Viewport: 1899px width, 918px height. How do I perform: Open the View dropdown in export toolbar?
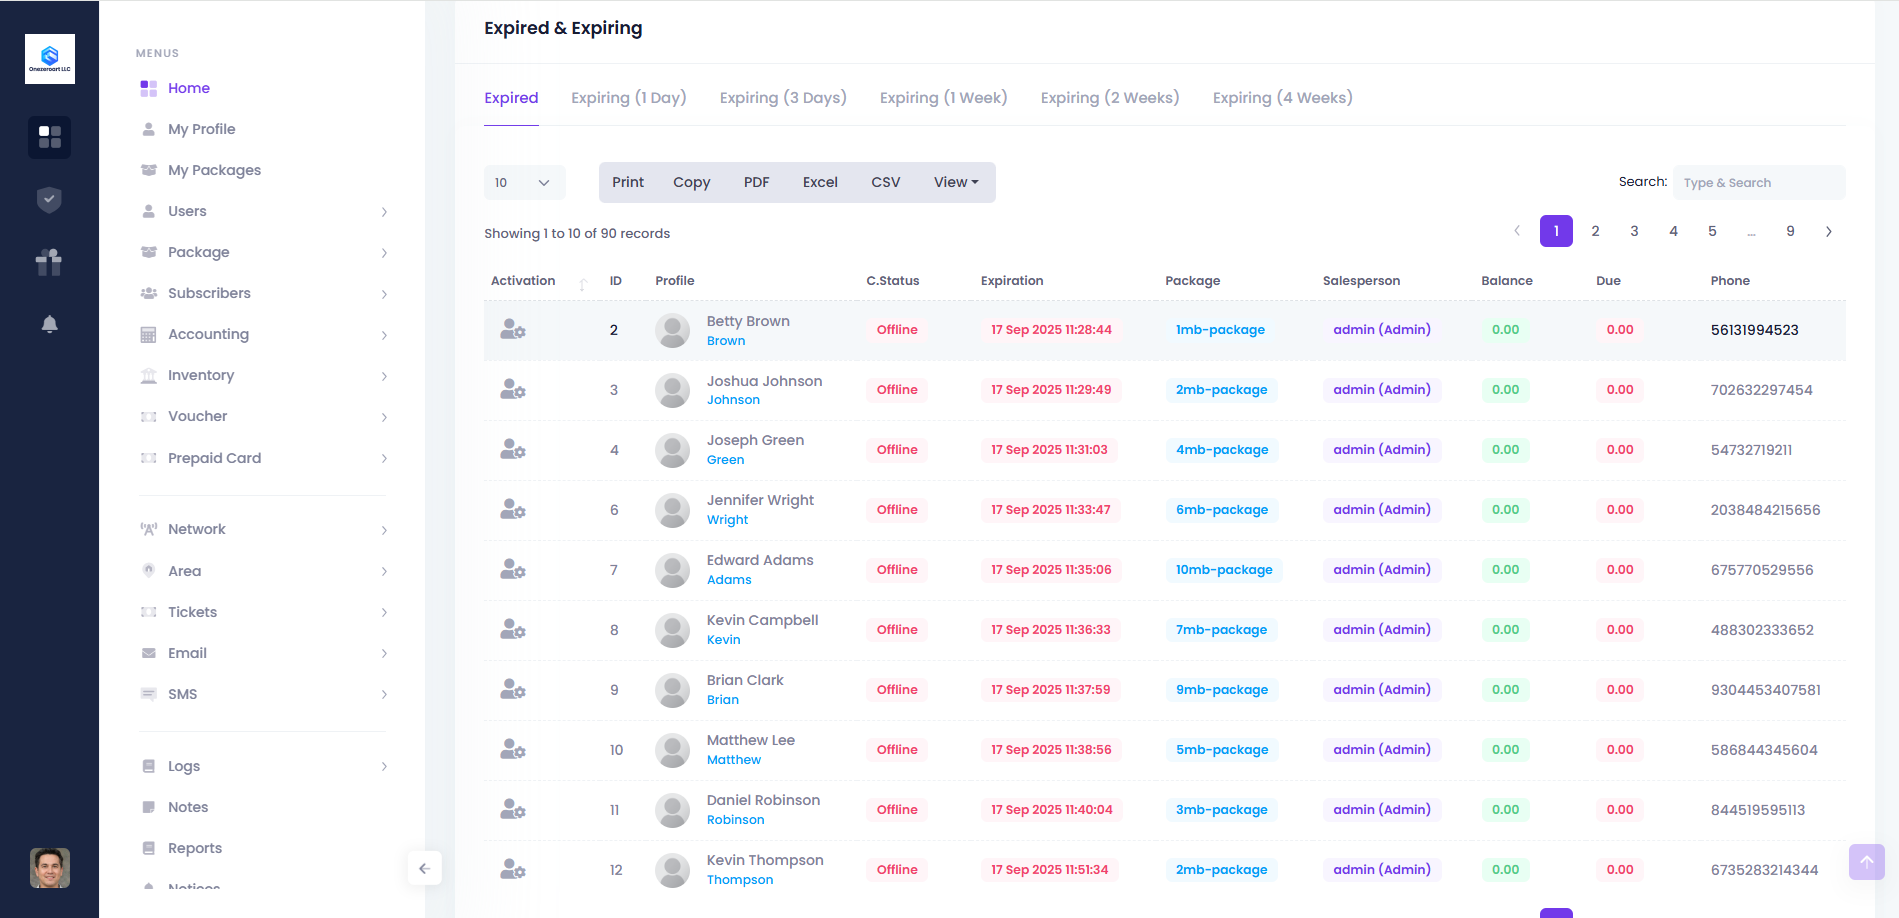pyautogui.click(x=956, y=182)
